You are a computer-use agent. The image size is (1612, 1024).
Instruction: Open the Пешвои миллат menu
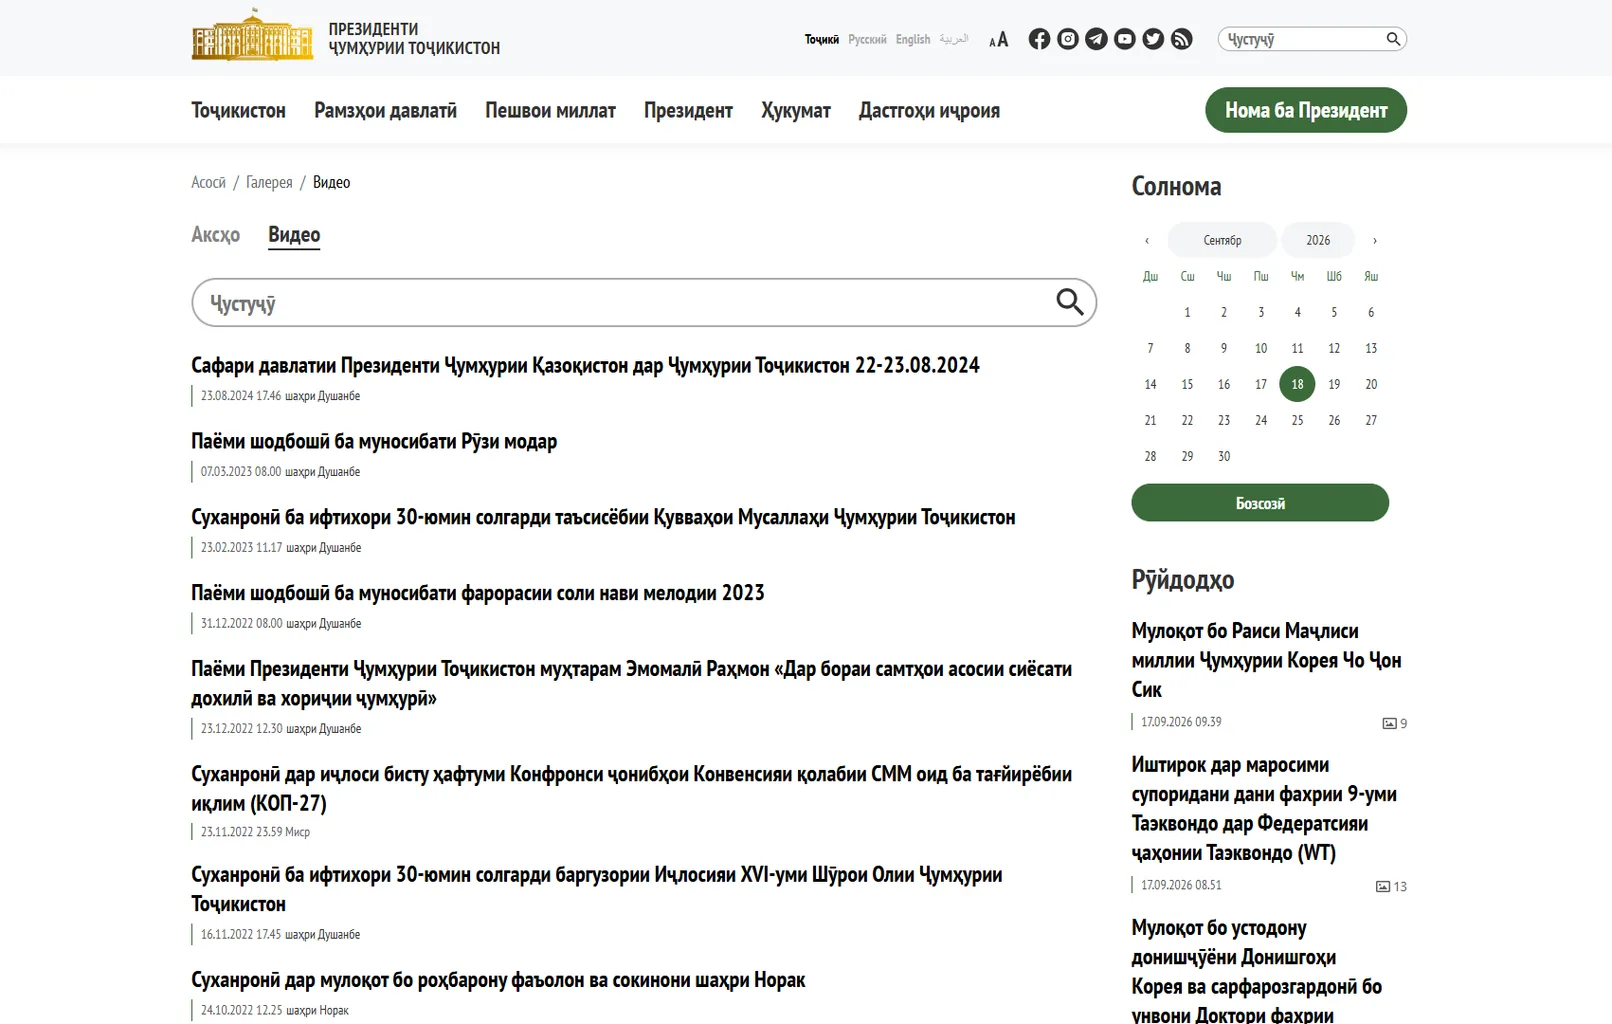pos(550,110)
